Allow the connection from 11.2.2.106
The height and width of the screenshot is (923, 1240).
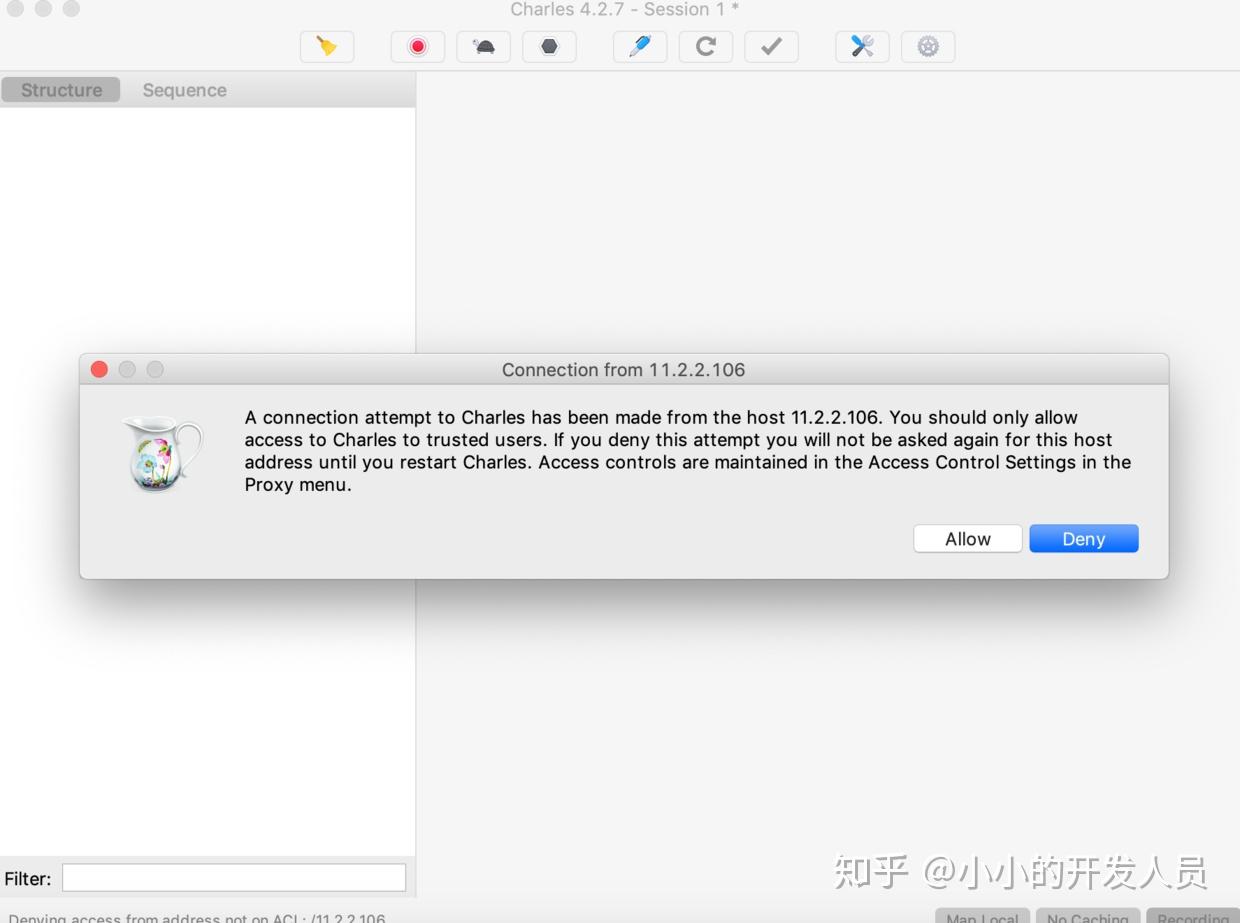coord(968,539)
